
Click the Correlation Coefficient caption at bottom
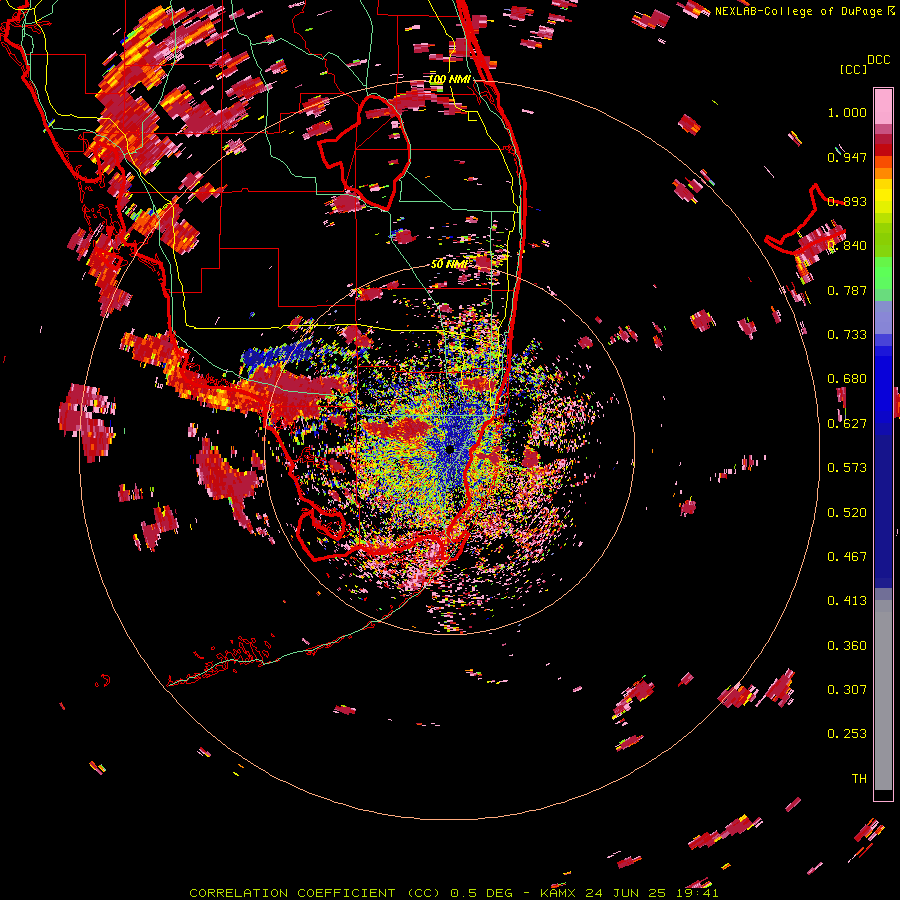click(x=453, y=893)
